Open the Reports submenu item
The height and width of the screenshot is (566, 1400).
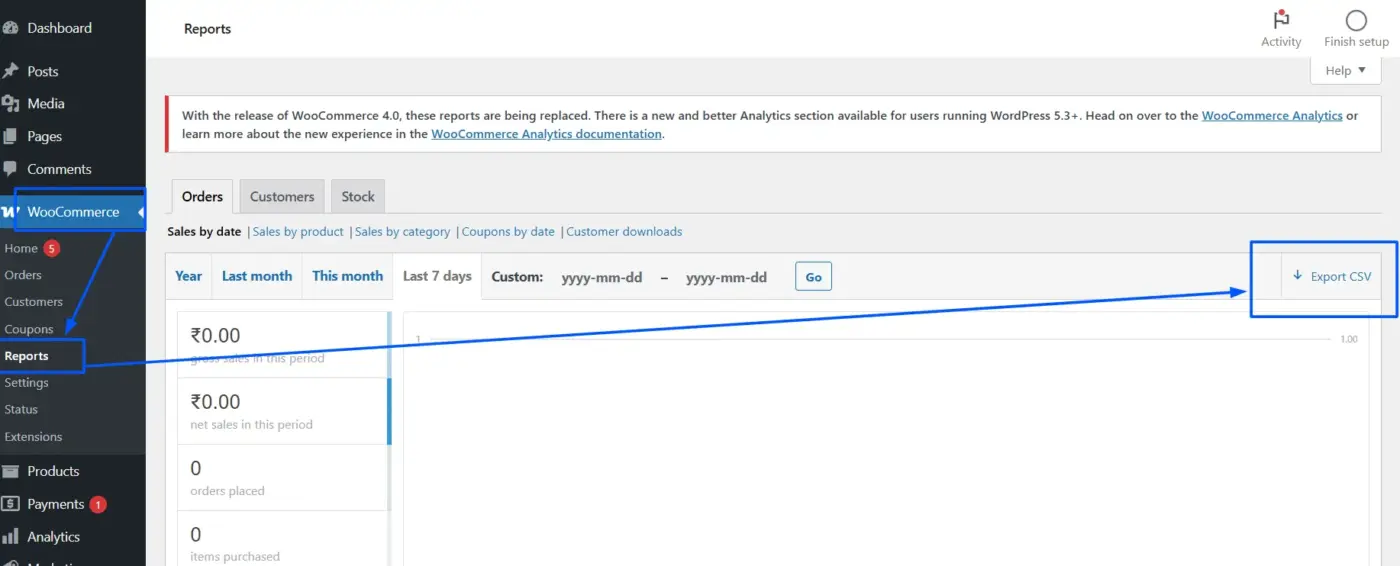(x=26, y=356)
